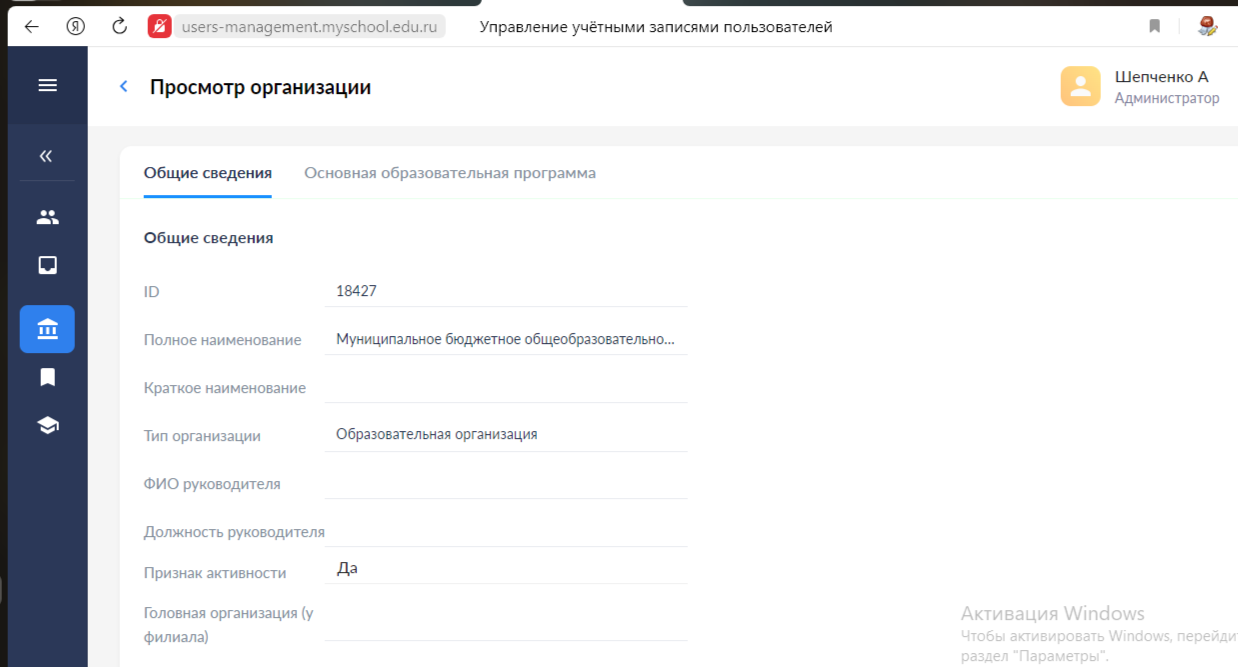This screenshot has width=1238, height=667.
Task: Click the inbox tray sidebar icon
Action: [x=47, y=265]
